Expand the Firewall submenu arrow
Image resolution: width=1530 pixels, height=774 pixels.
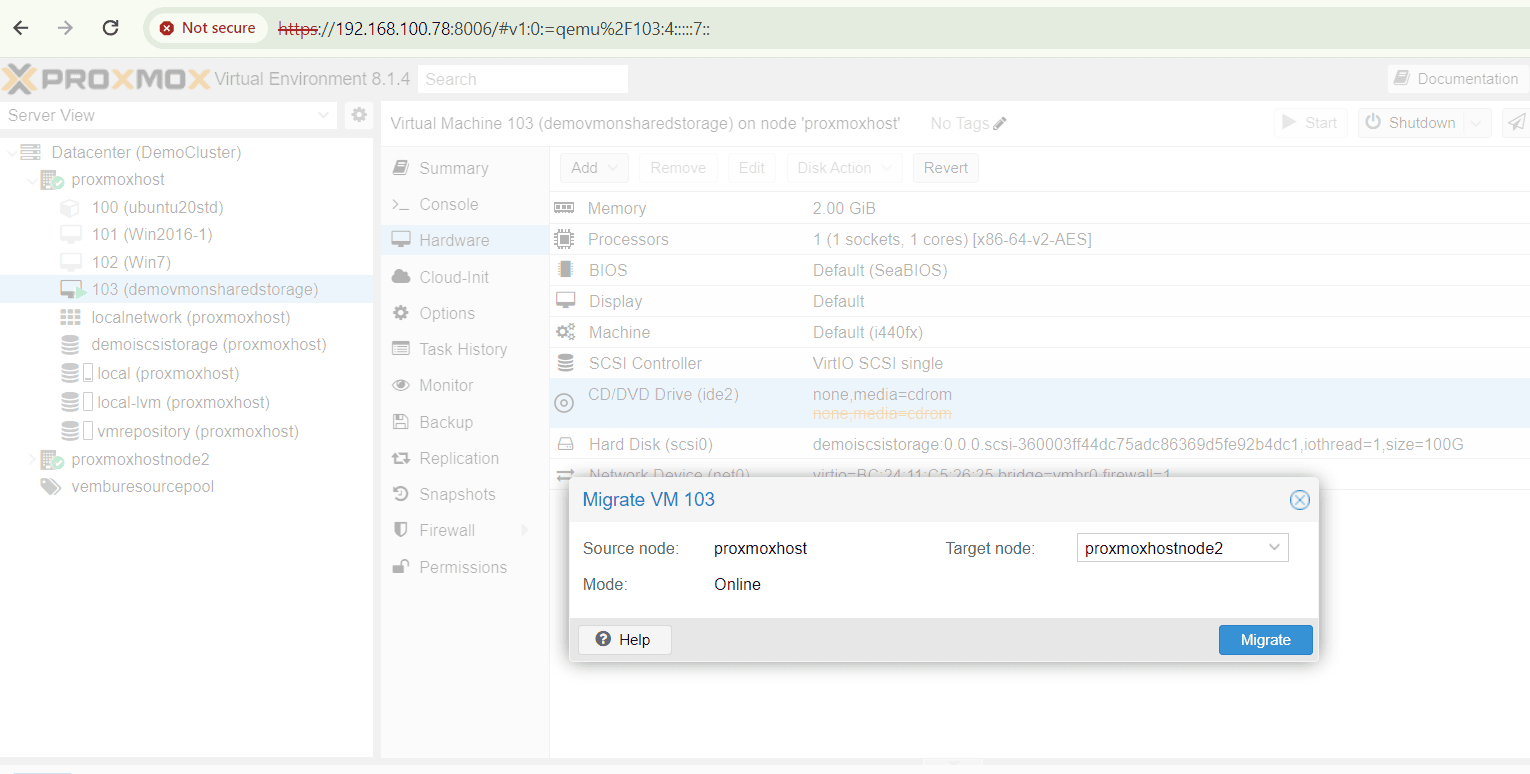[x=525, y=530]
